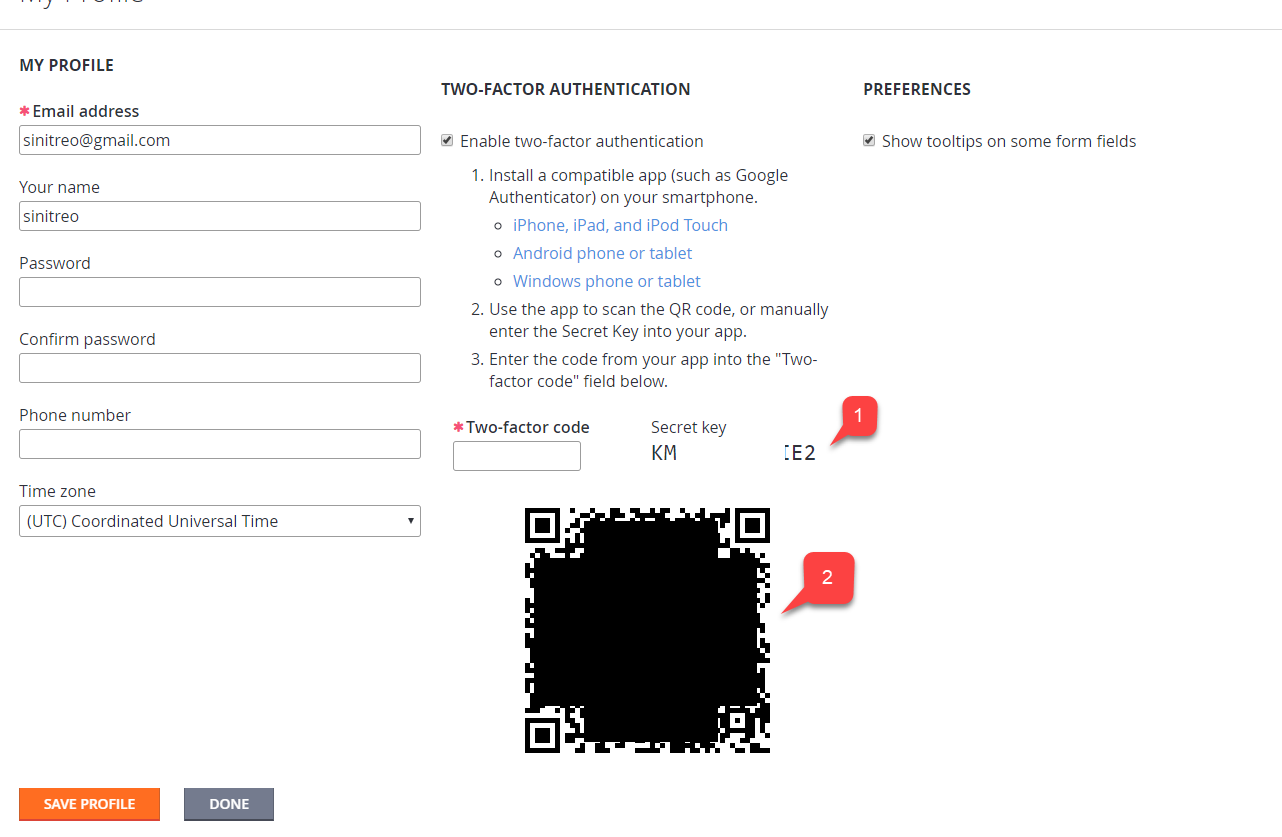Image resolution: width=1282 pixels, height=837 pixels.
Task: Expand the Coordinated Universal Time selector arrow
Action: click(x=410, y=521)
